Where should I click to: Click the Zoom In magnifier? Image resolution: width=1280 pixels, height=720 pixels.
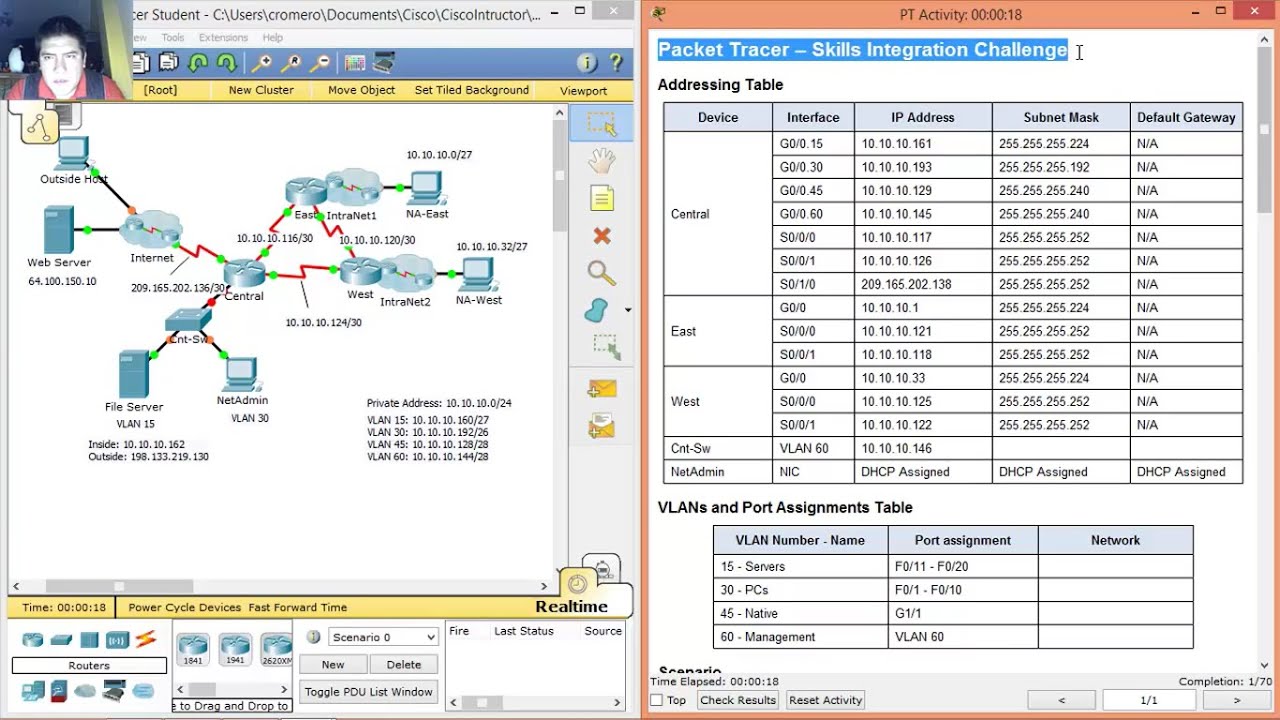pyautogui.click(x=262, y=63)
